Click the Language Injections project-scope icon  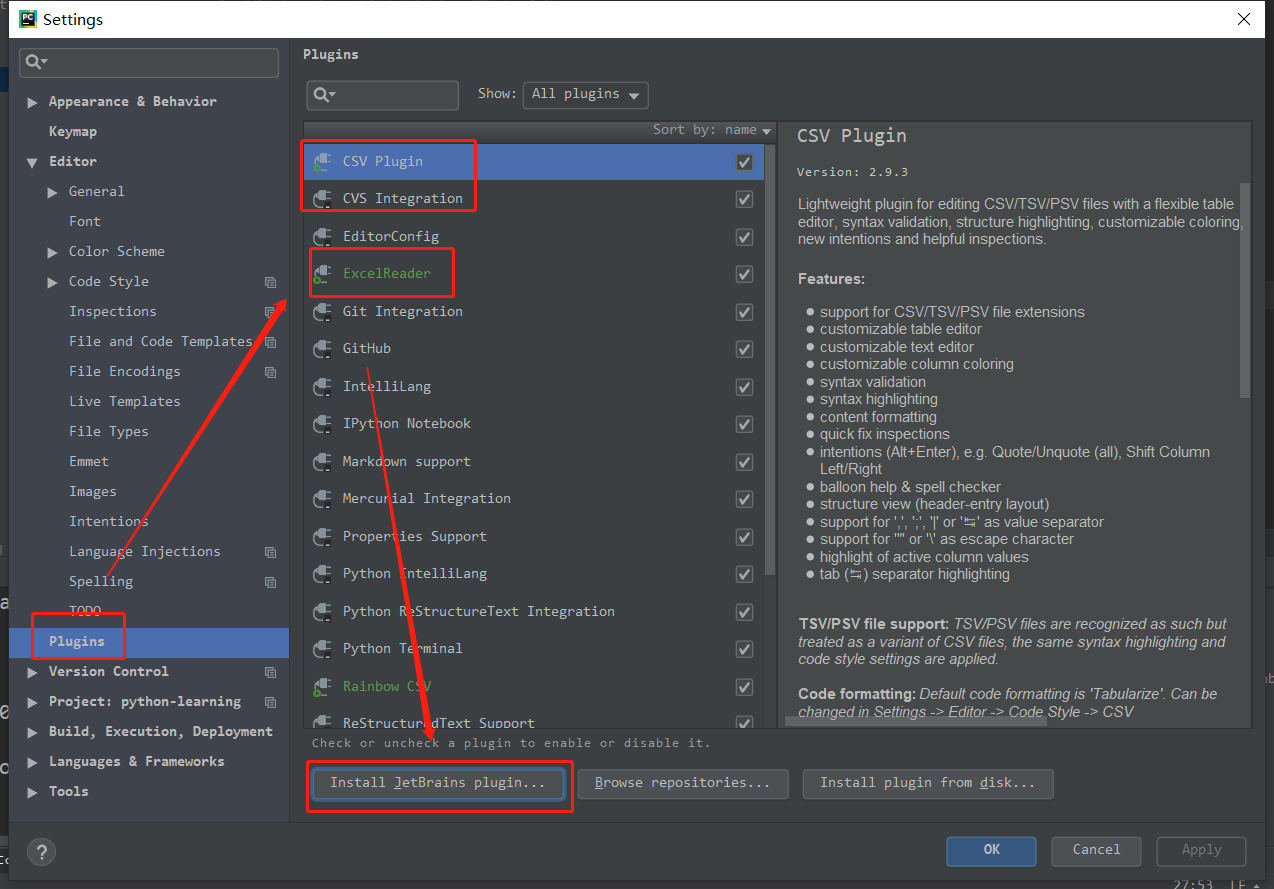coord(270,552)
